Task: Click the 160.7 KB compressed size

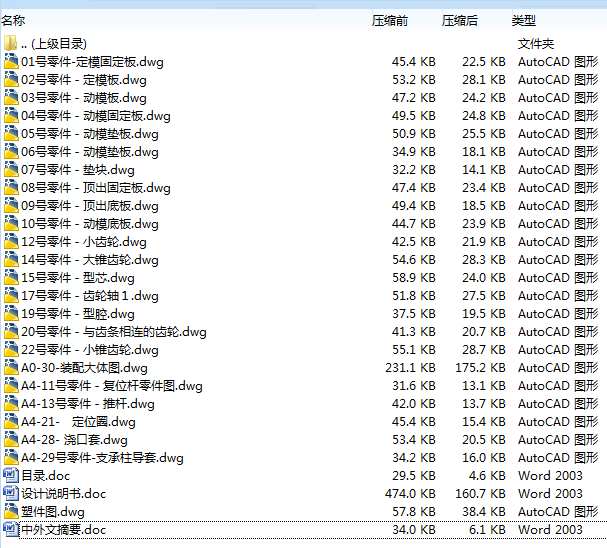Action: tap(480, 493)
